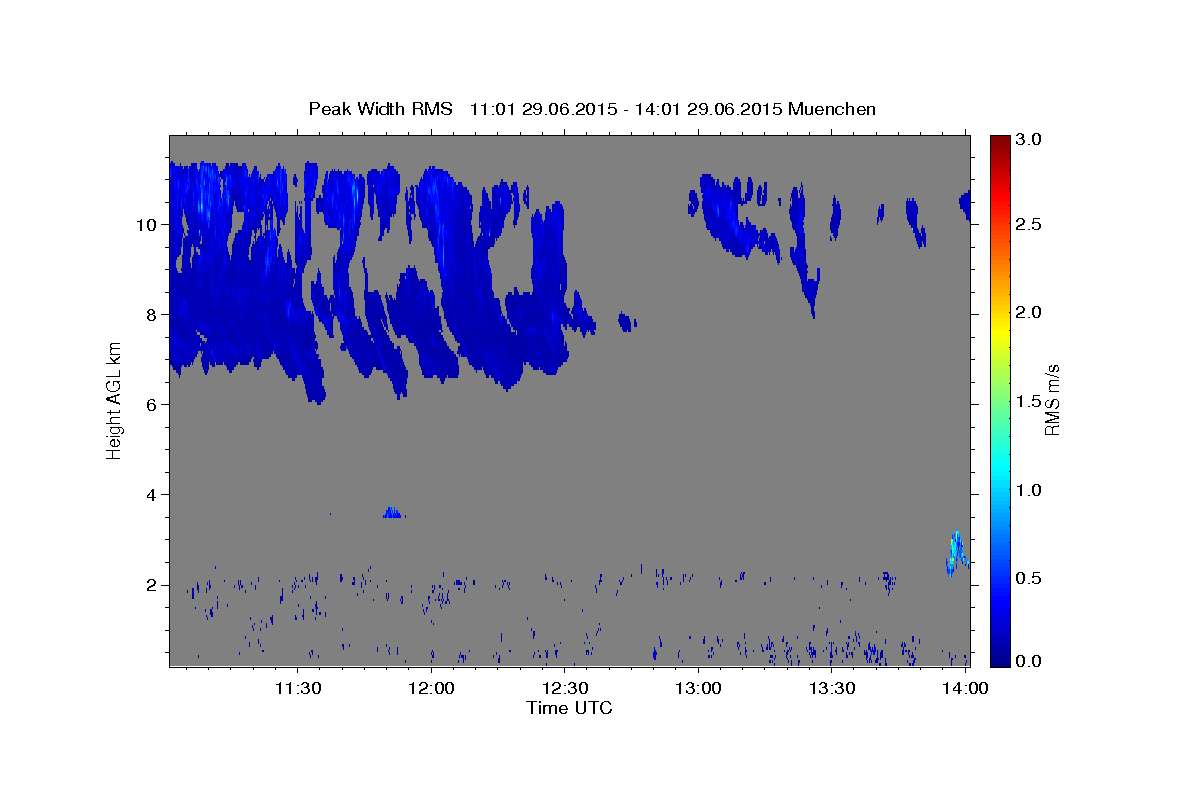Click the colorbar value 1.0

coord(1030,489)
